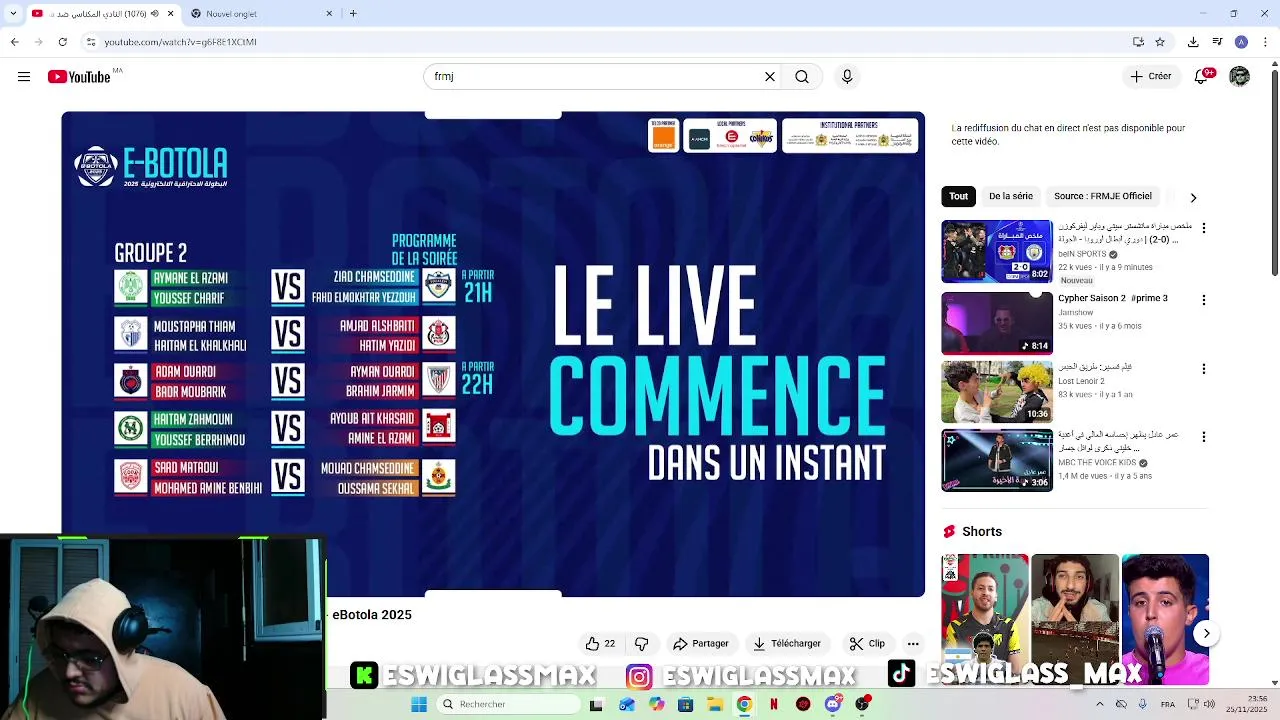
Task: Open a new browser tab with plus
Action: click(353, 14)
